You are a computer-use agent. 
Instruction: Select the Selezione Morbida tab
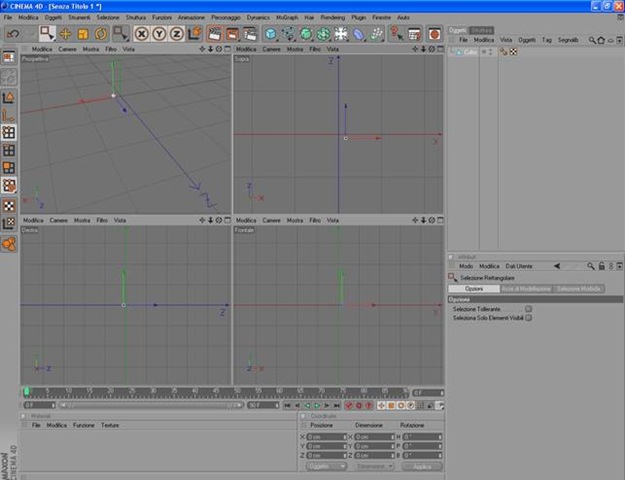click(578, 289)
